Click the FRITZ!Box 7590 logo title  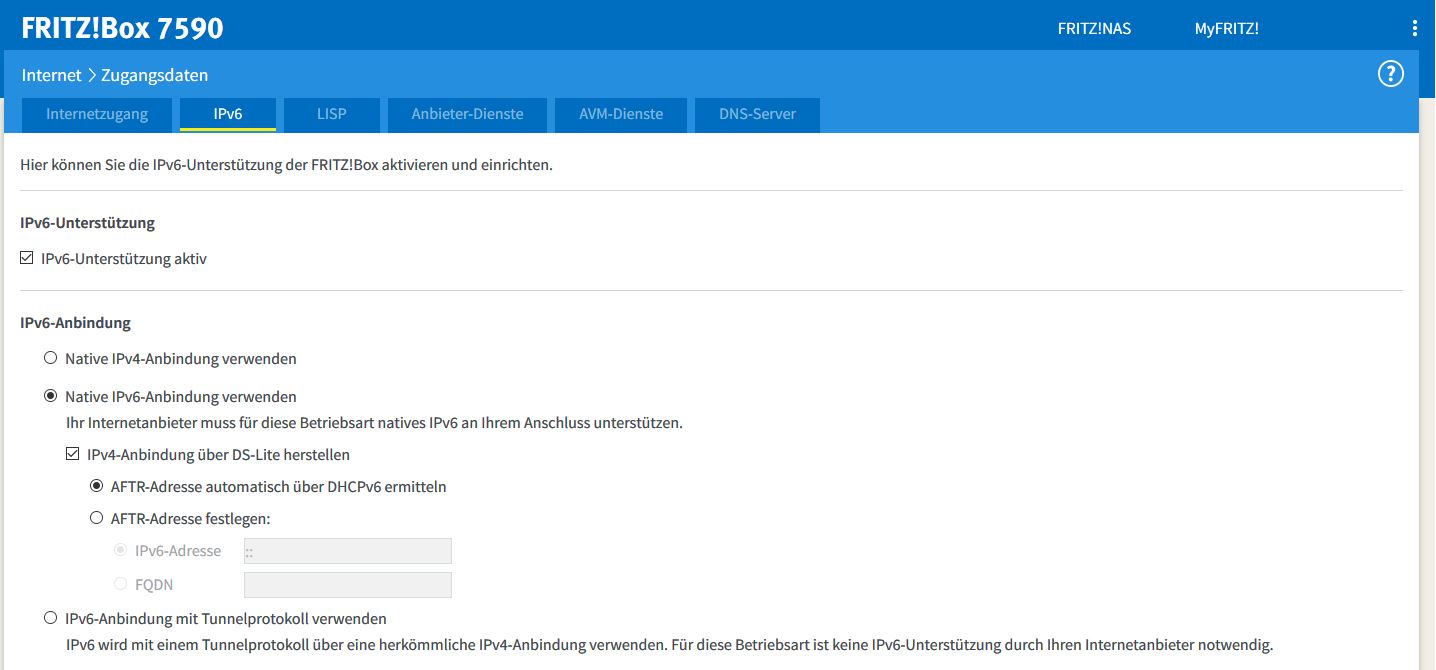(x=122, y=28)
